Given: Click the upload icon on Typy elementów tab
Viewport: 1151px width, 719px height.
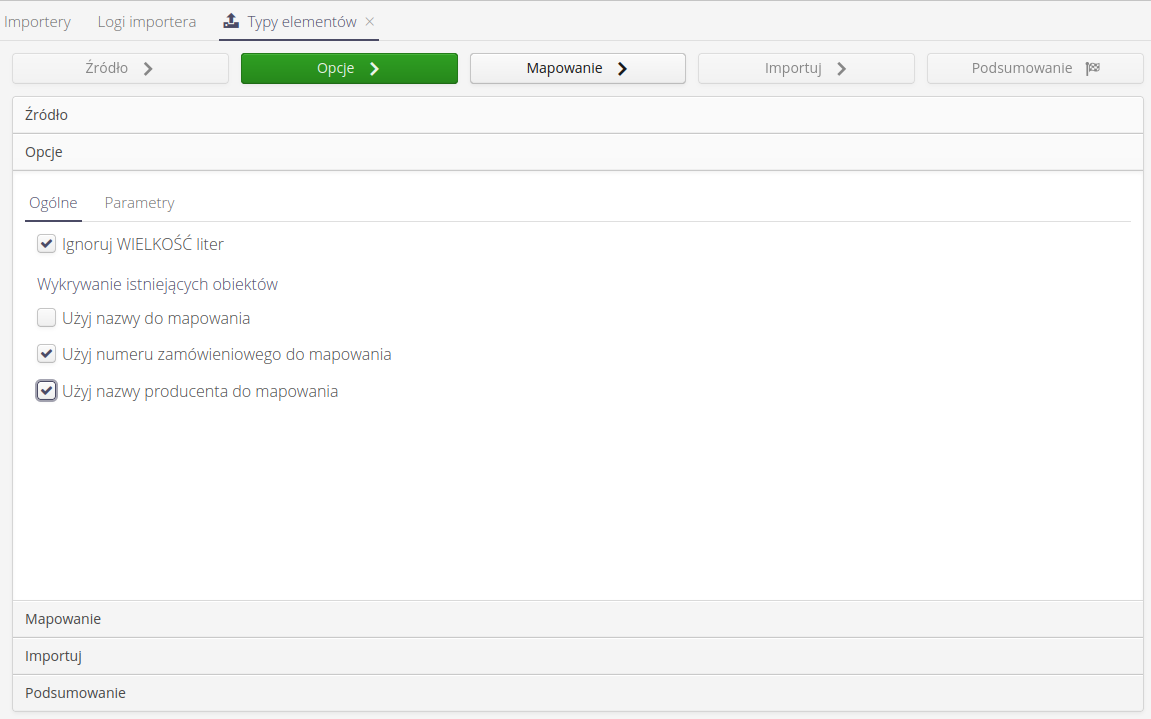Looking at the screenshot, I should coord(230,21).
